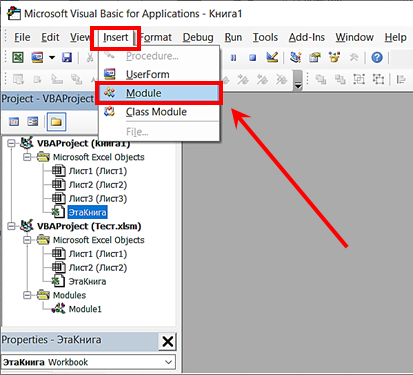
Task: Click the Quick Info icon on the Edit toolbar
Action: 57,79
